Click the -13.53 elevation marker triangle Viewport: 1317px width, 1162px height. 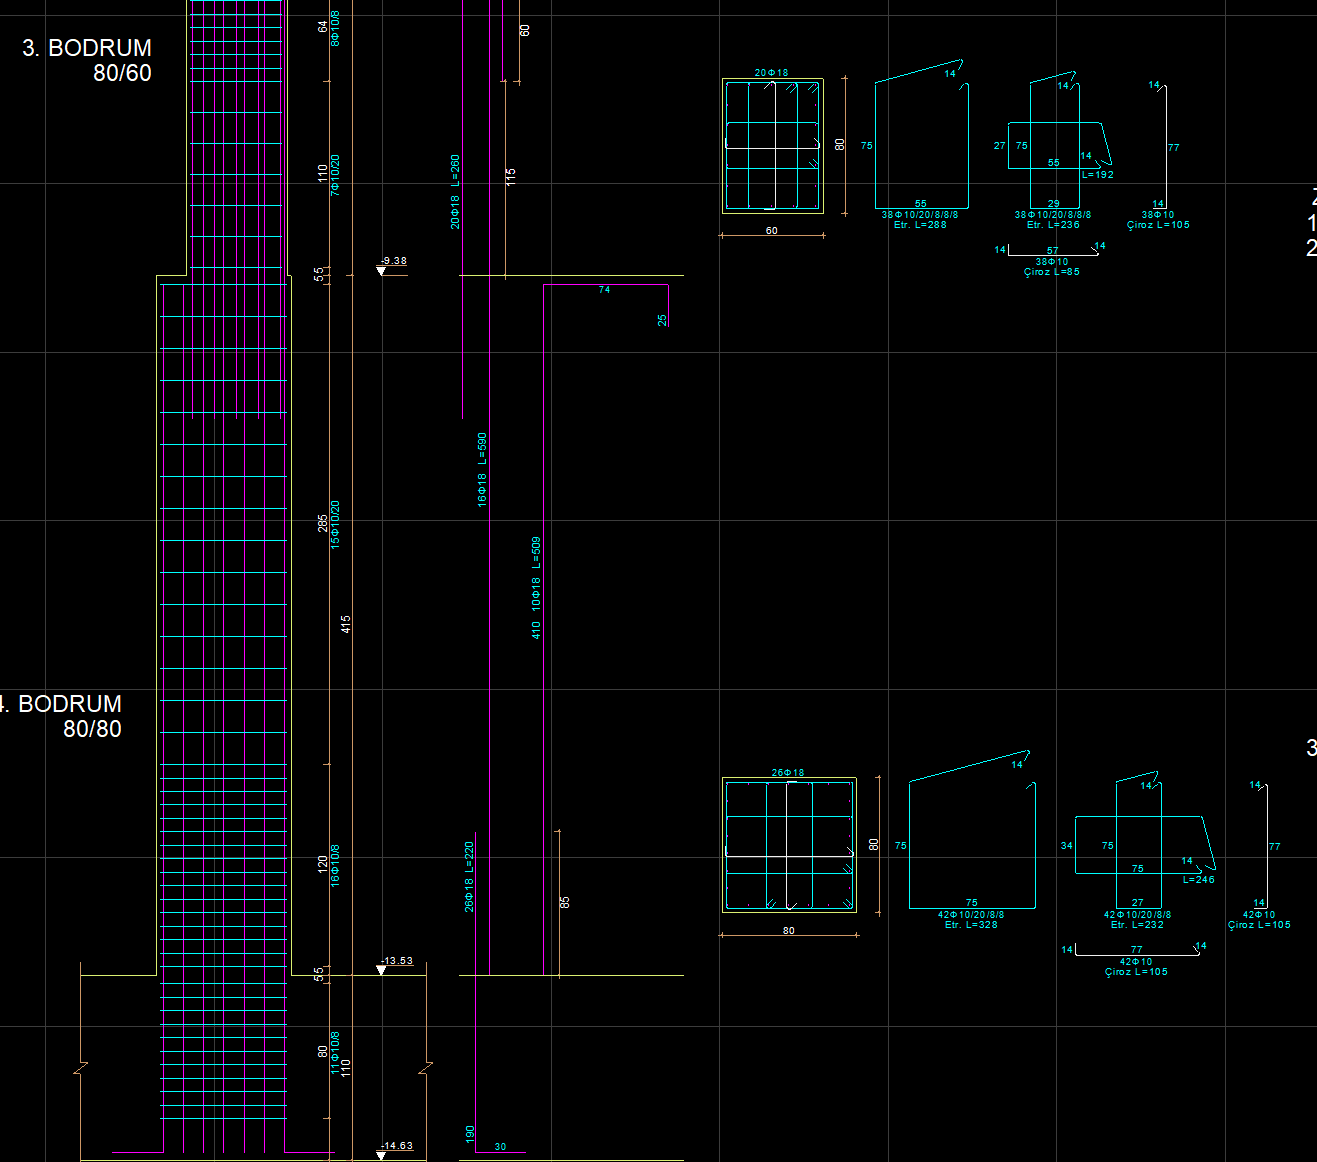pyautogui.click(x=381, y=970)
